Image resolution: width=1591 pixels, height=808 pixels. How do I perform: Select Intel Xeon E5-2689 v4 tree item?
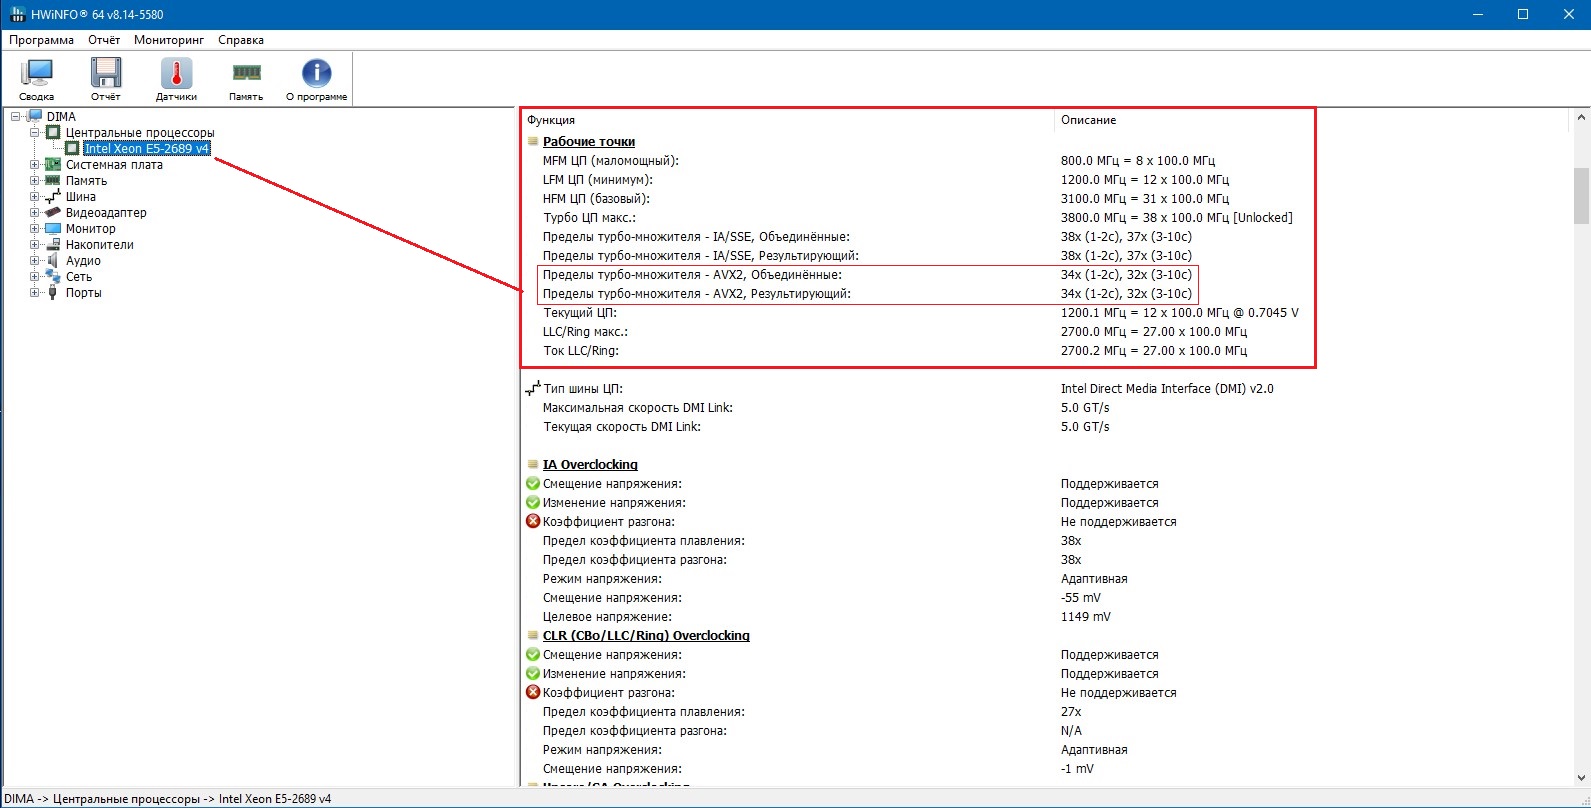tap(147, 148)
